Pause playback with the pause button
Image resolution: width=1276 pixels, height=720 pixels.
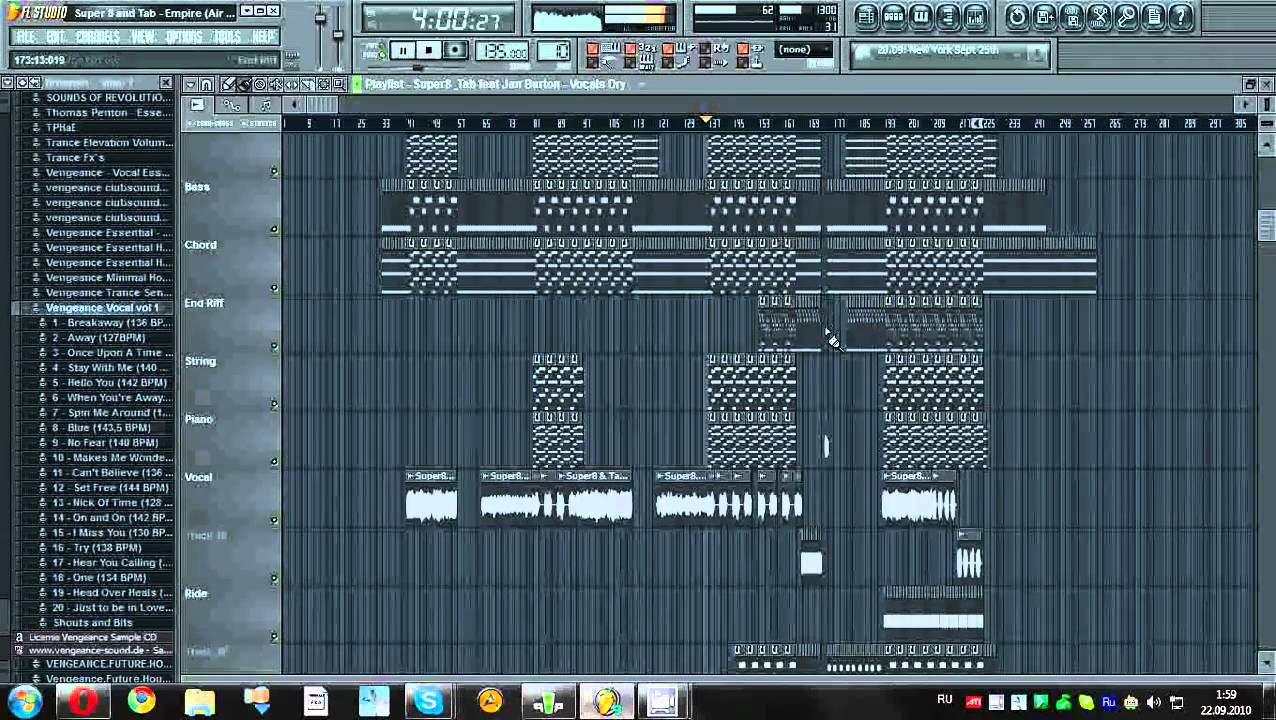pos(403,51)
